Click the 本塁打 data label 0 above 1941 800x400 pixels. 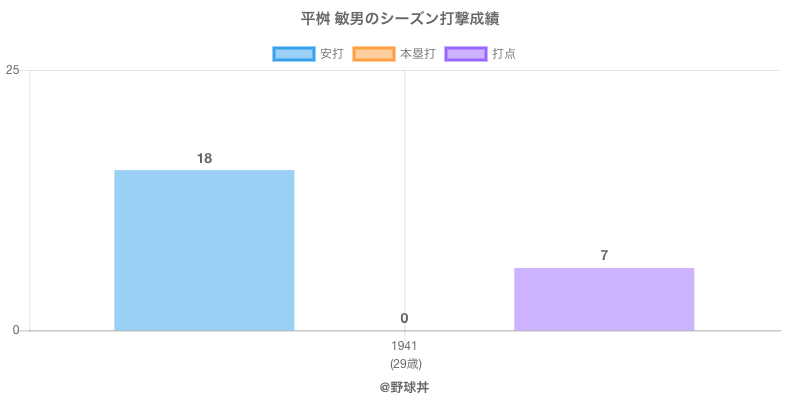tap(404, 318)
